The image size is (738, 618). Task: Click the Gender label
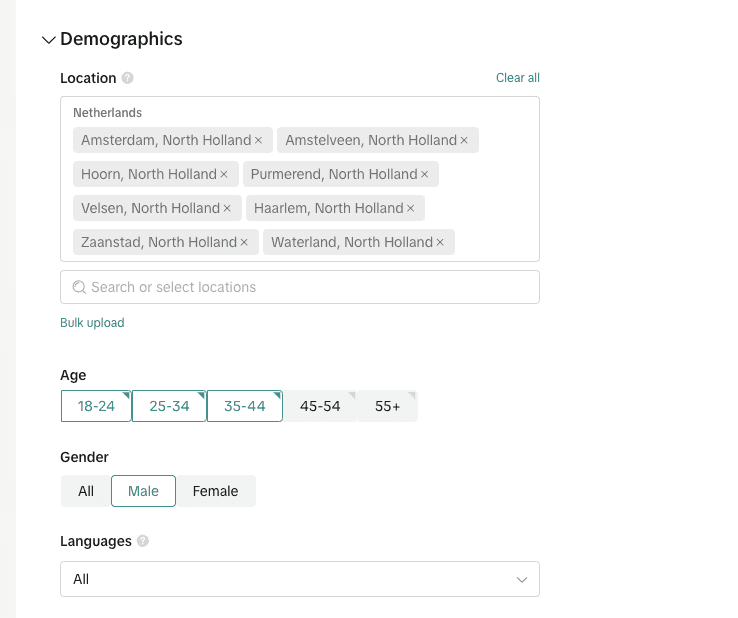84,457
